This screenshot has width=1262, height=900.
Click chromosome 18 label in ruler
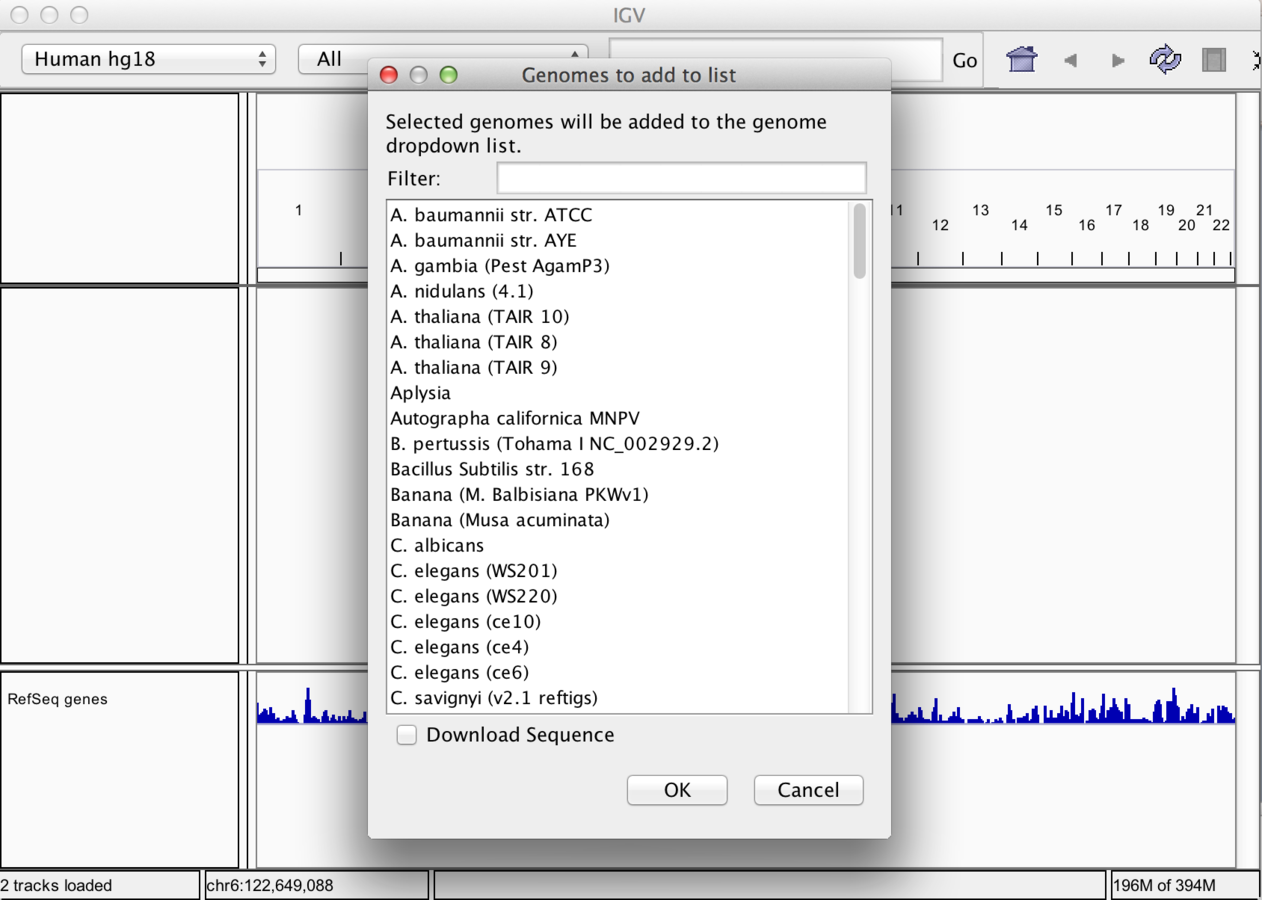pyautogui.click(x=1140, y=225)
